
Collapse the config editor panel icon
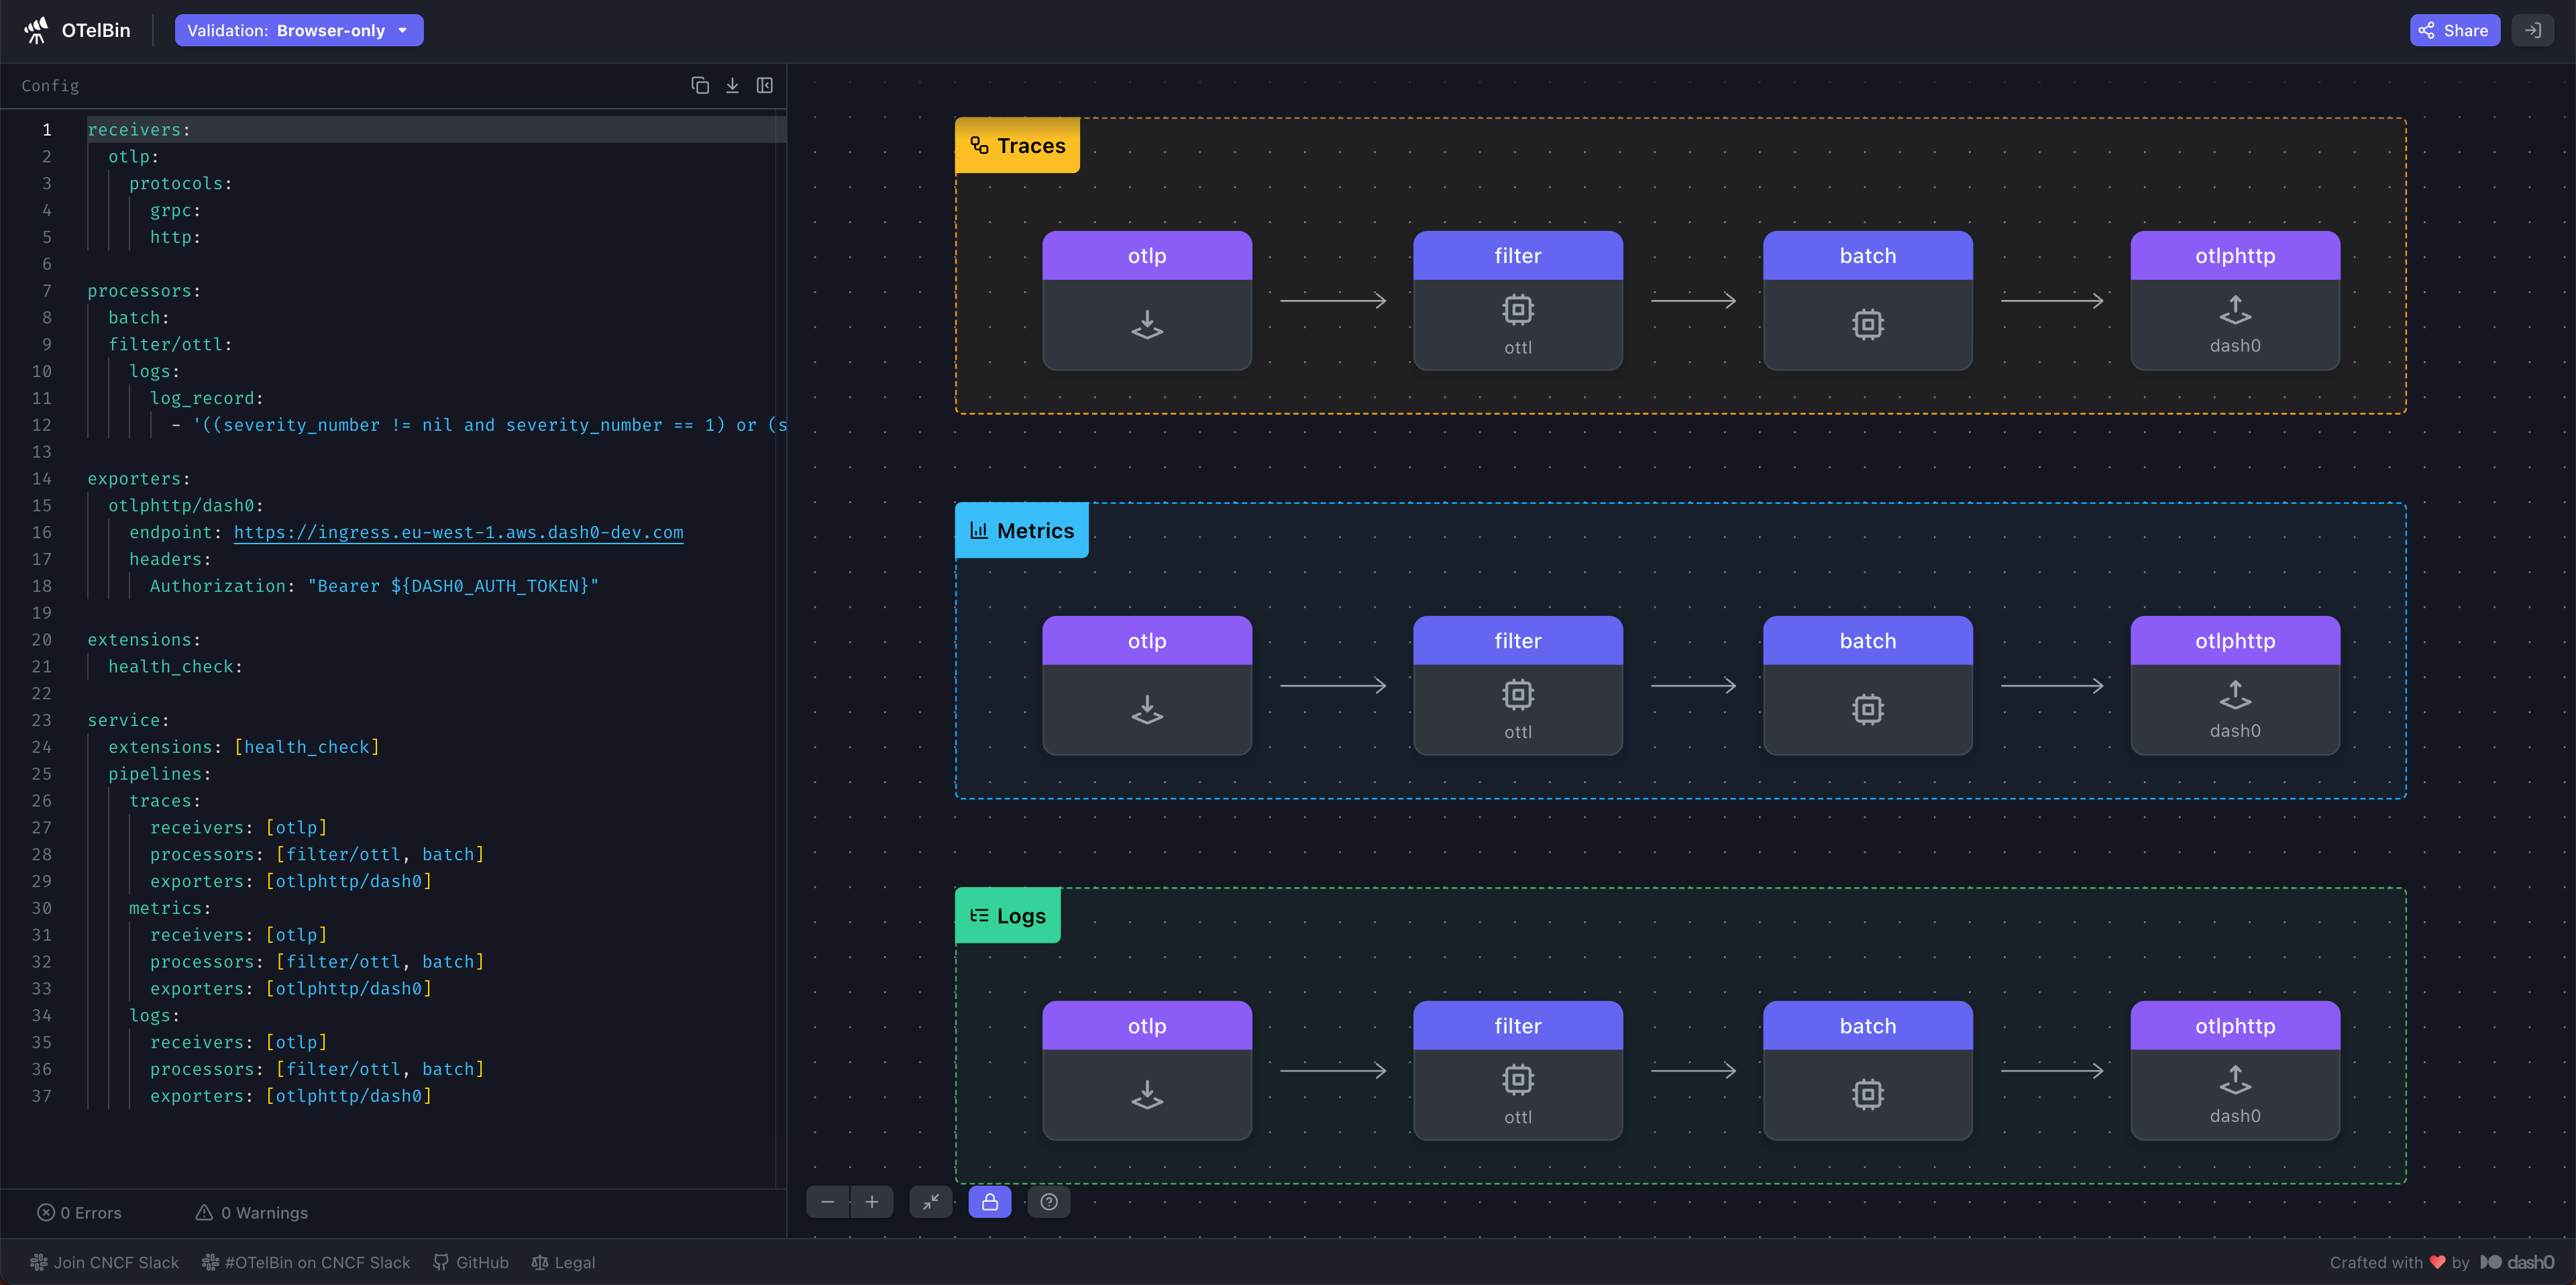(x=765, y=86)
